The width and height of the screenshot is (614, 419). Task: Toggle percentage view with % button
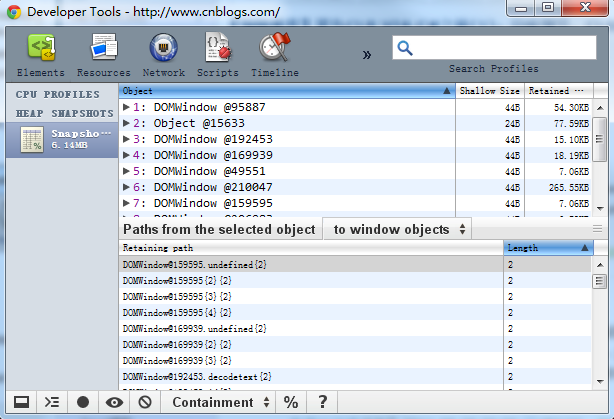[291, 402]
